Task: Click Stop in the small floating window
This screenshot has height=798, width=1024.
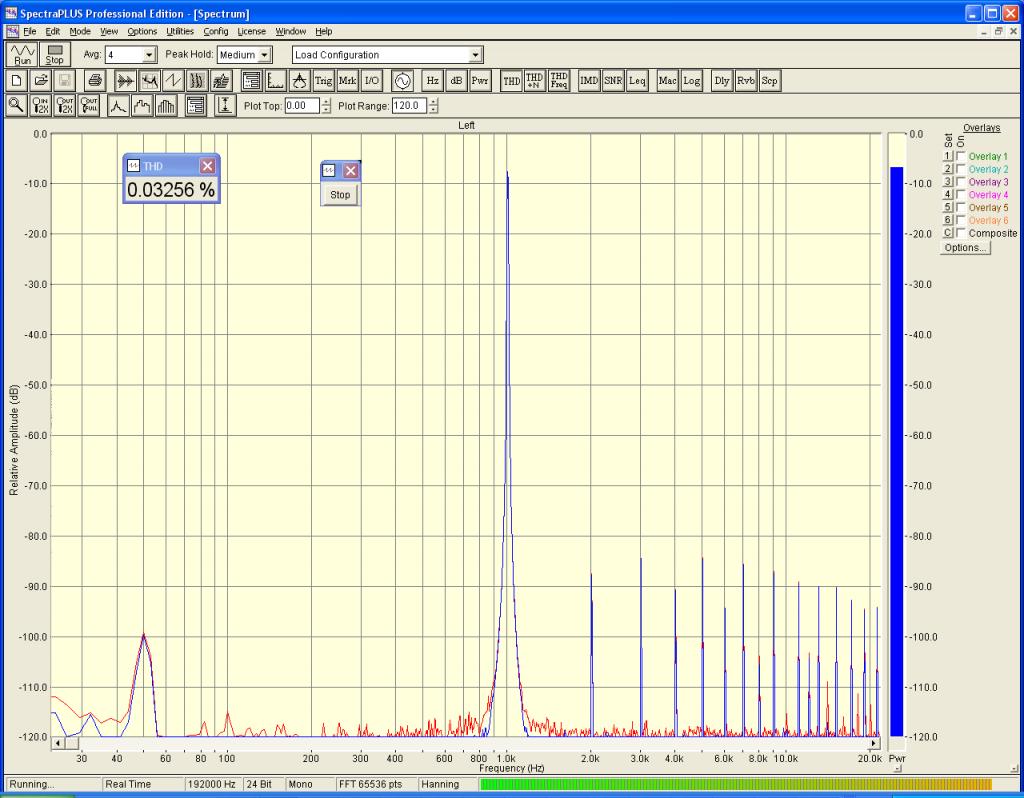Action: 340,194
